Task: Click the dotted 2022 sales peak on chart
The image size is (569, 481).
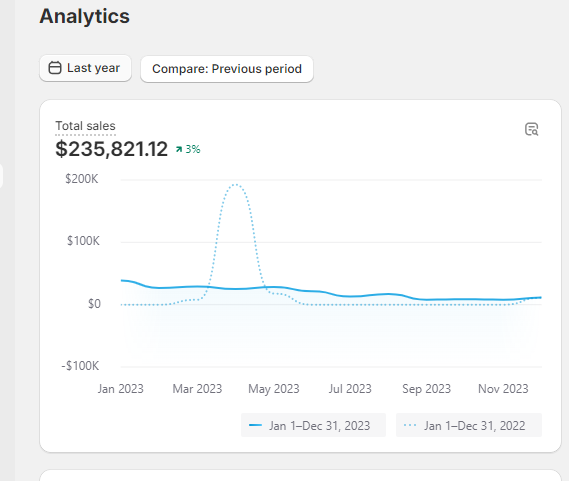Action: pos(236,185)
